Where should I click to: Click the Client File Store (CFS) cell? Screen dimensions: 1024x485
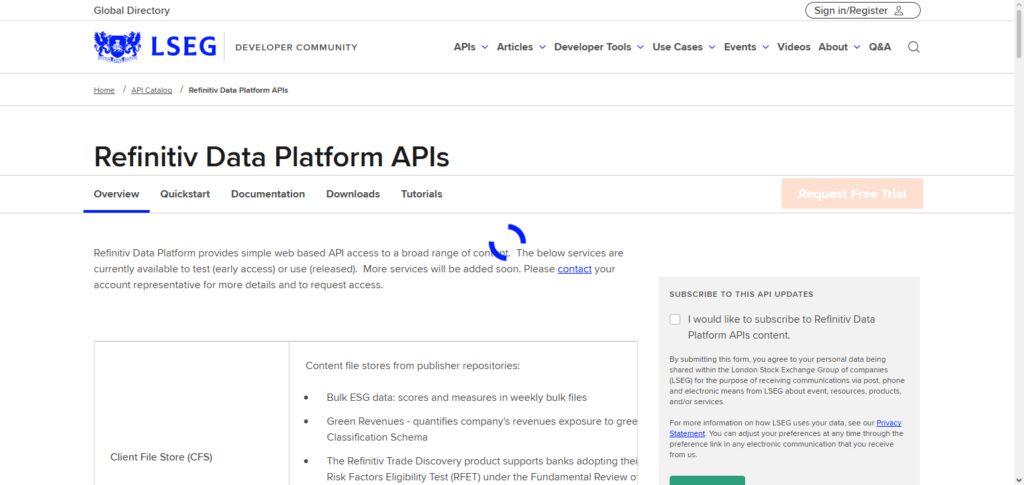pos(161,457)
